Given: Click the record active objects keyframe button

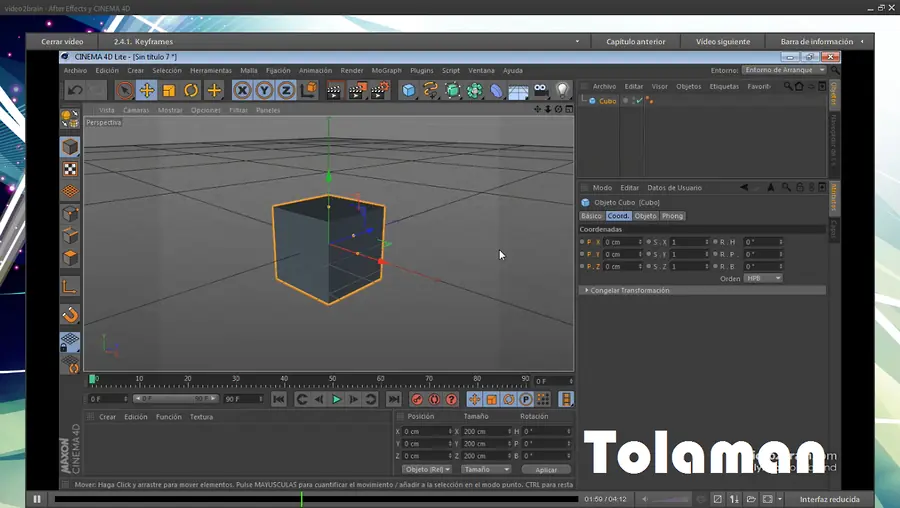Looking at the screenshot, I should point(417,399).
